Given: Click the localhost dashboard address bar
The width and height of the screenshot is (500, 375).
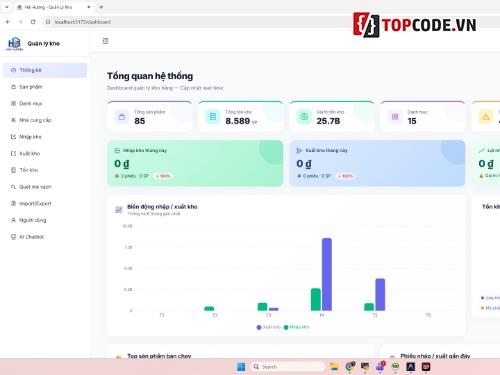Looking at the screenshot, I should coord(197,22).
